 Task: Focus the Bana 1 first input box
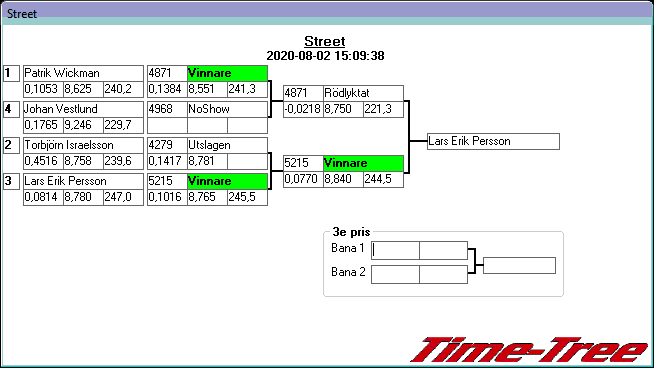[x=395, y=250]
